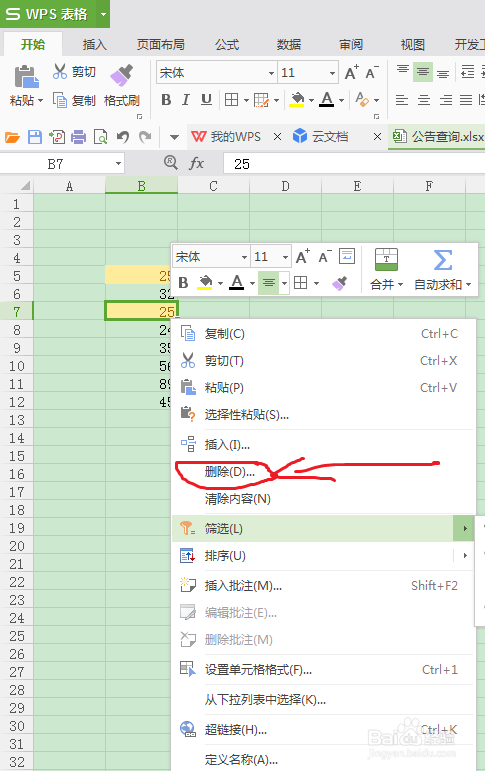Open font color dropdown arrow in ribbon
Screen dimensions: 485x771
tap(341, 100)
